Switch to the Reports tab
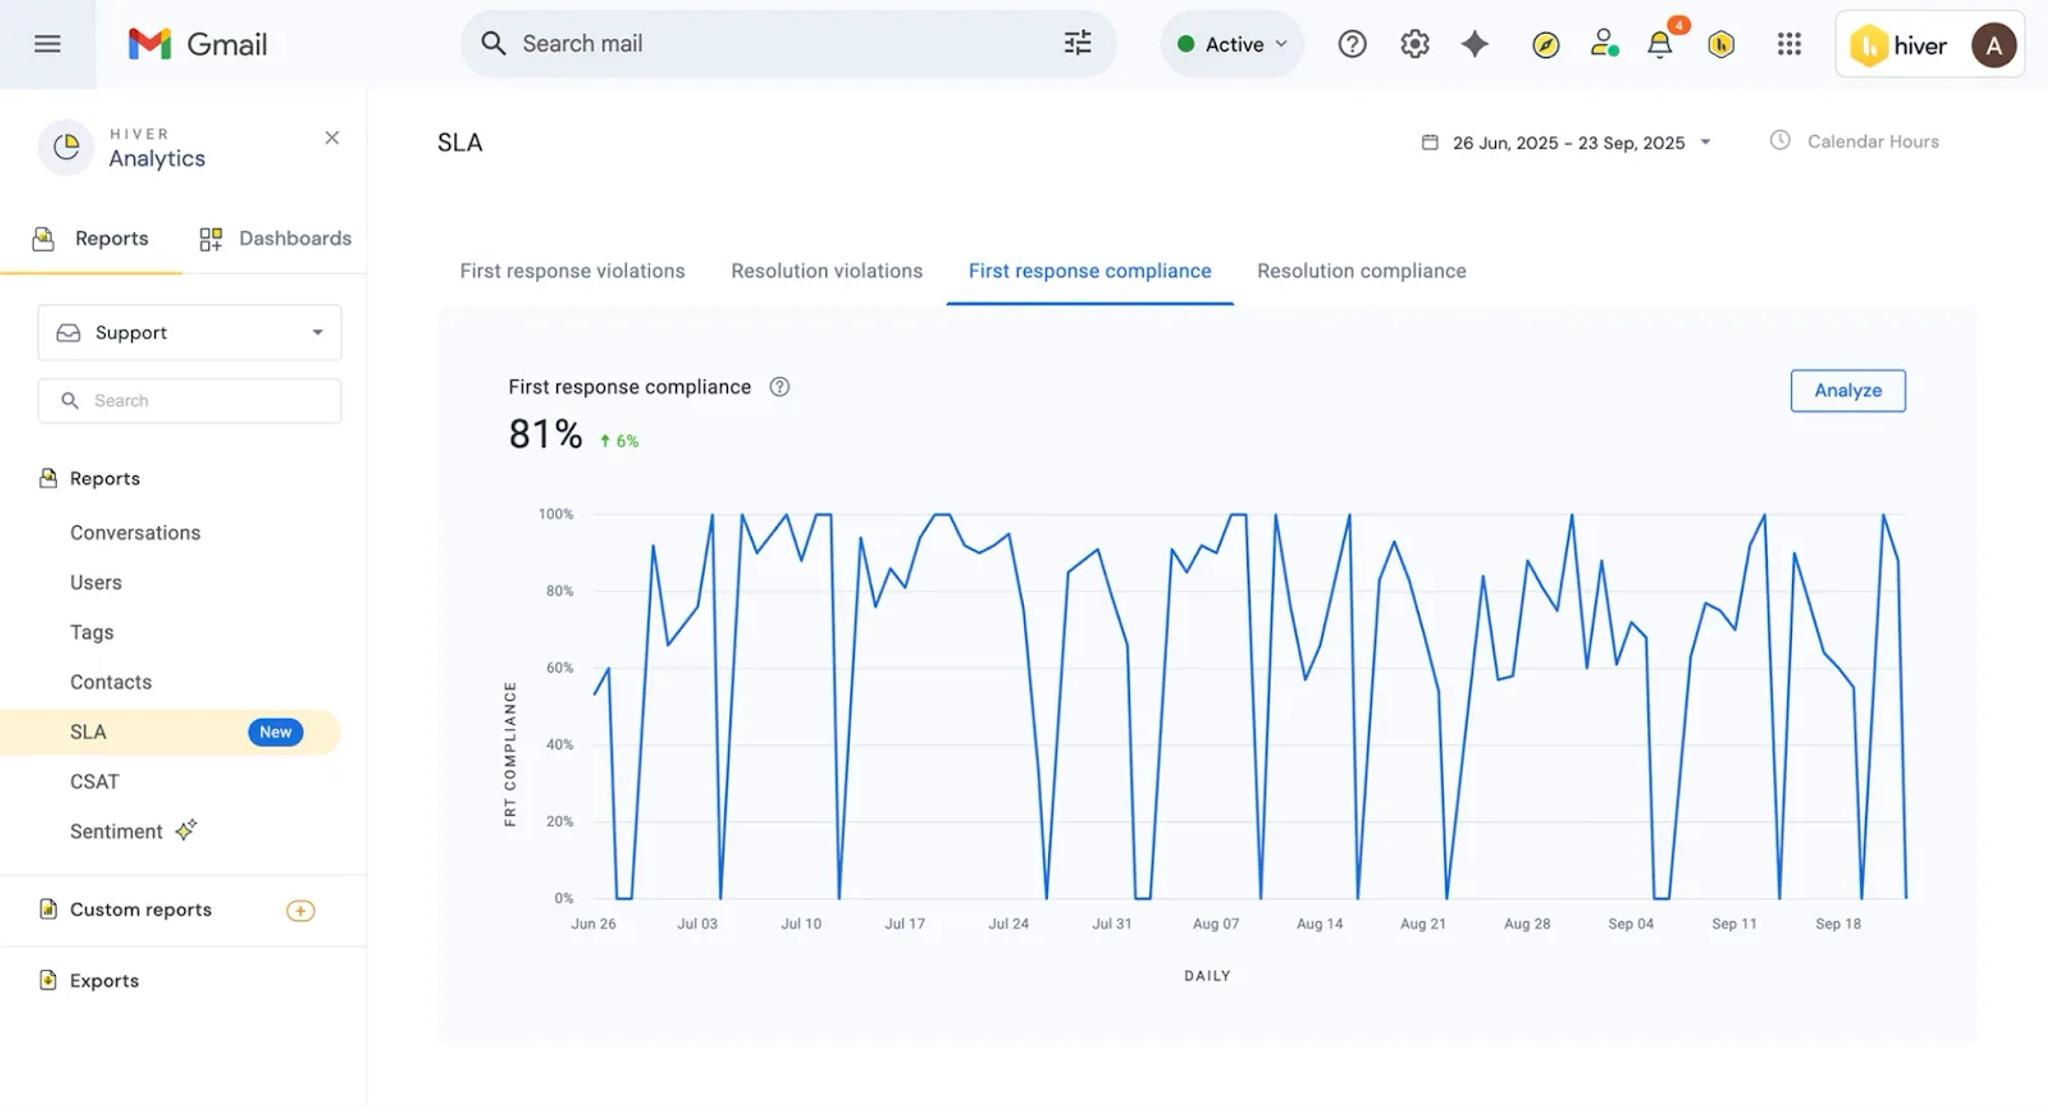Image resolution: width=2048 pixels, height=1105 pixels. [91, 238]
